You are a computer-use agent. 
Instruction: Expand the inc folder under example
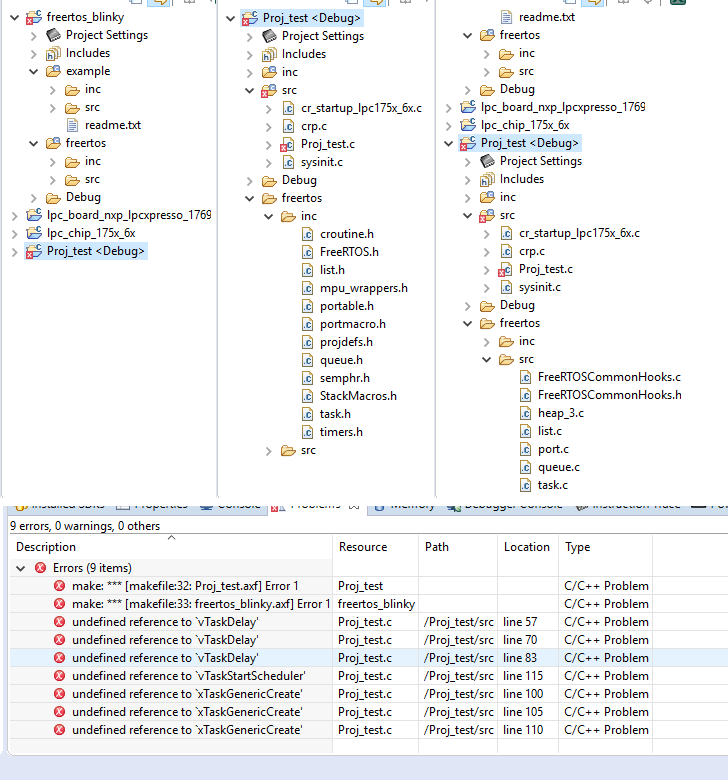tap(53, 90)
